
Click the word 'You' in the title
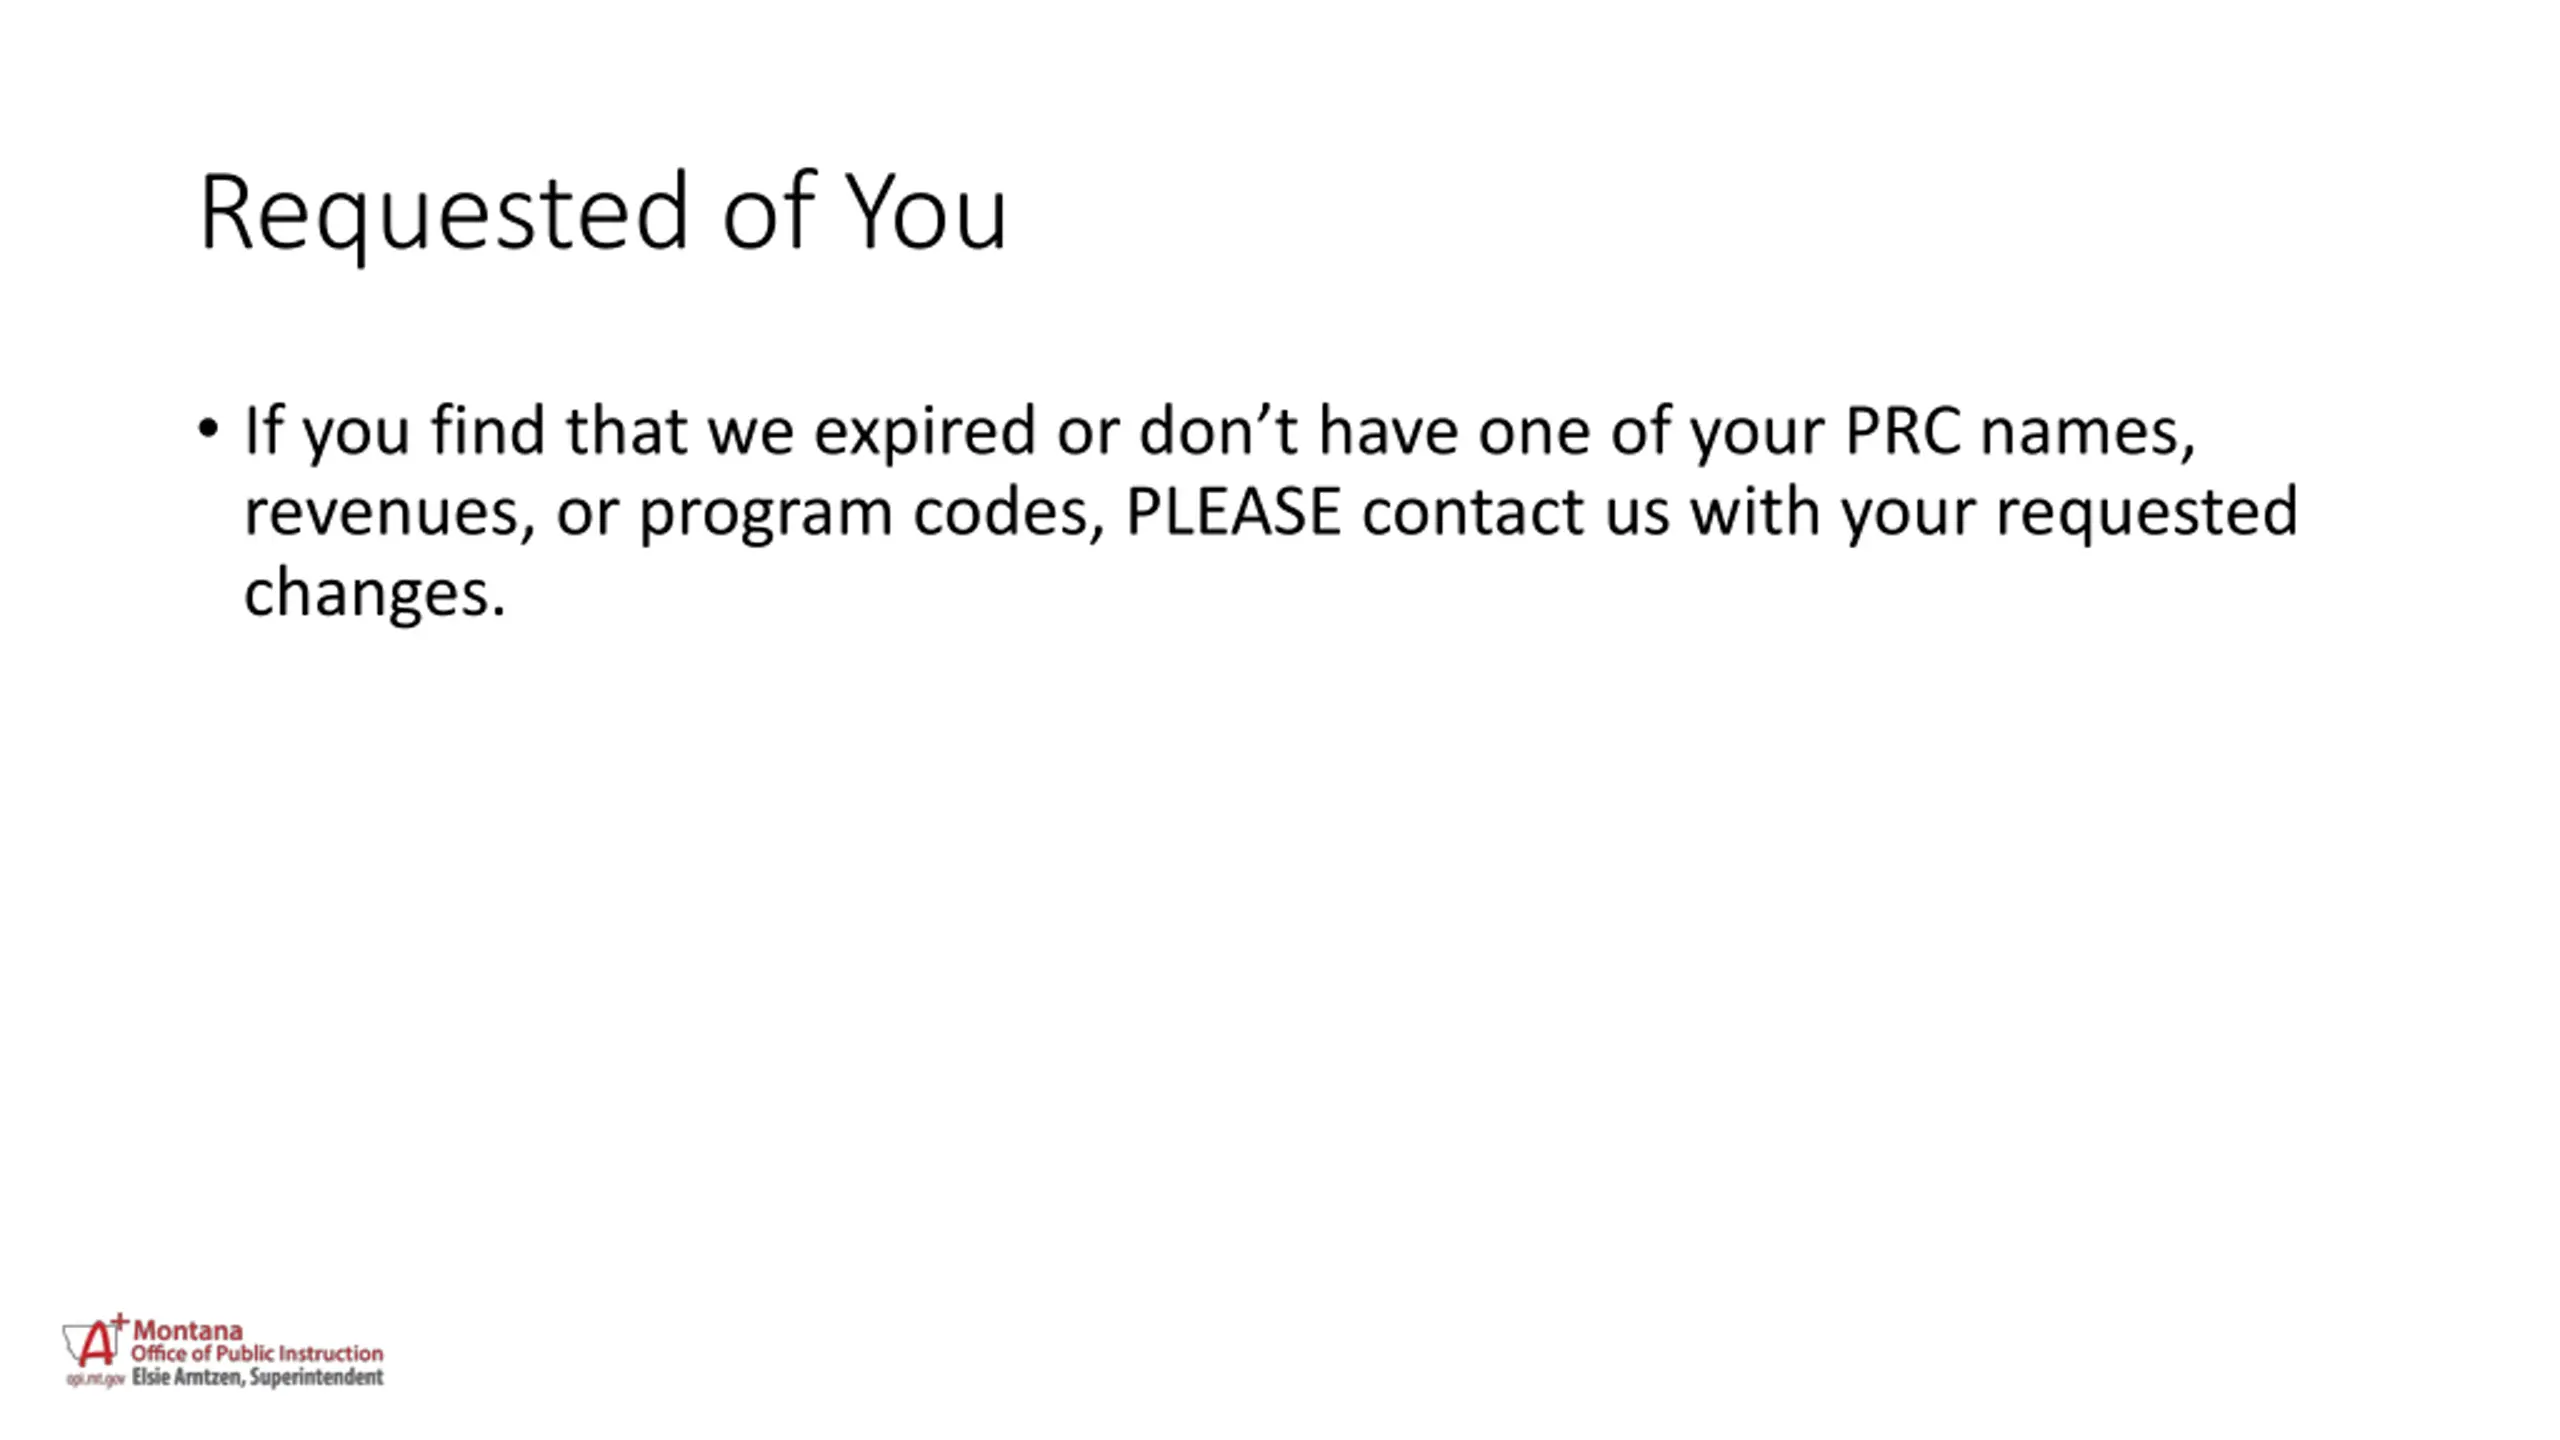click(927, 211)
